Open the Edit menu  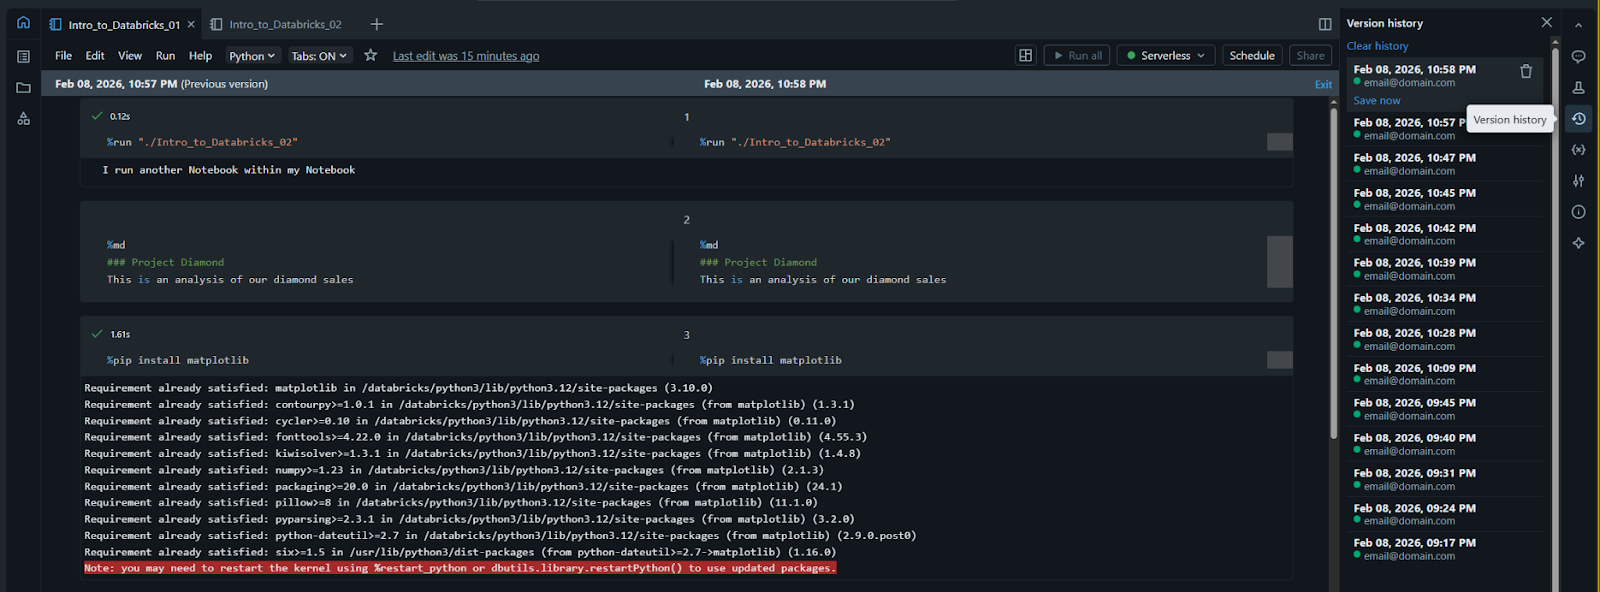pyautogui.click(x=95, y=56)
